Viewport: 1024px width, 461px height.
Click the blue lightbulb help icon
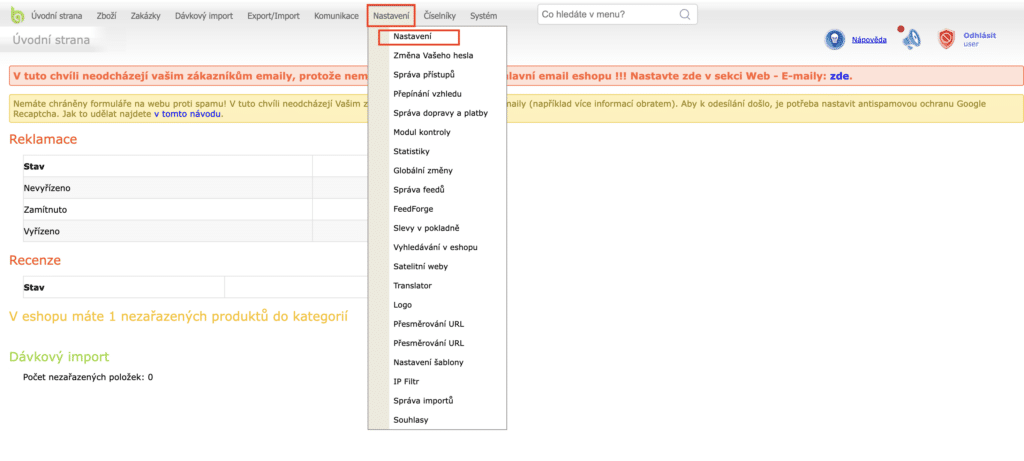[x=835, y=39]
